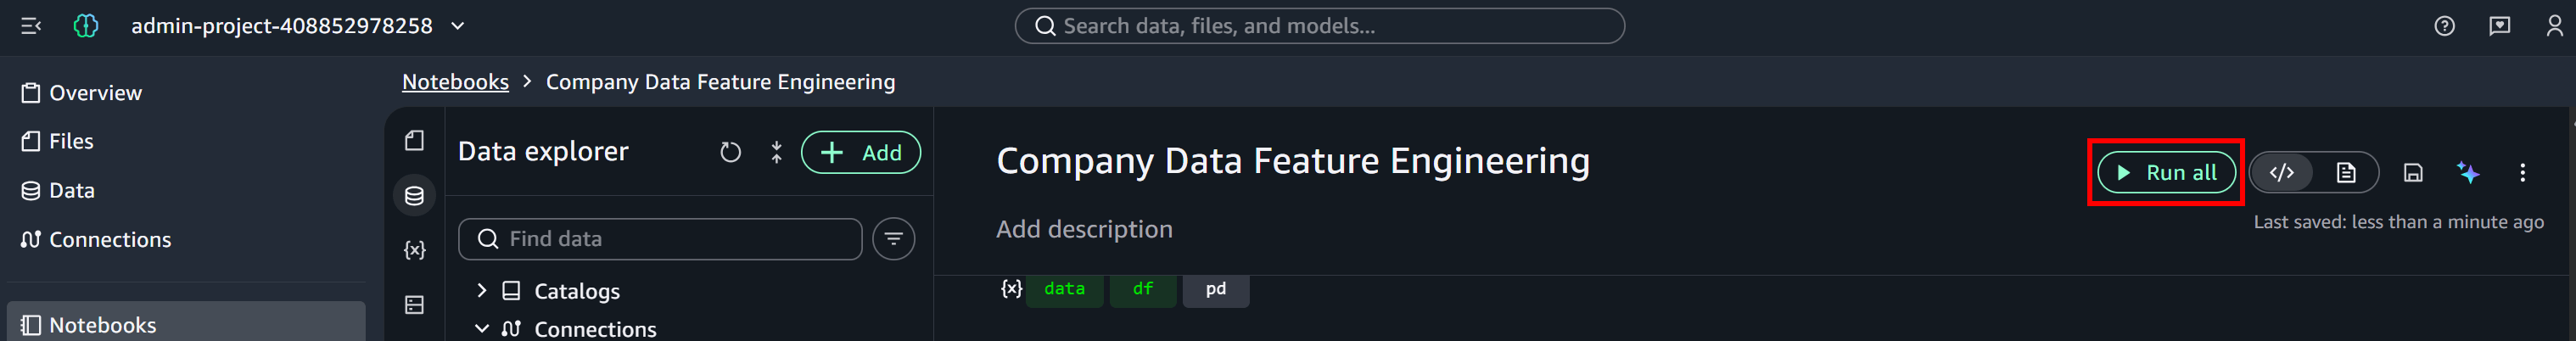2576x341 pixels.
Task: Run all notebook cells
Action: click(x=2166, y=173)
